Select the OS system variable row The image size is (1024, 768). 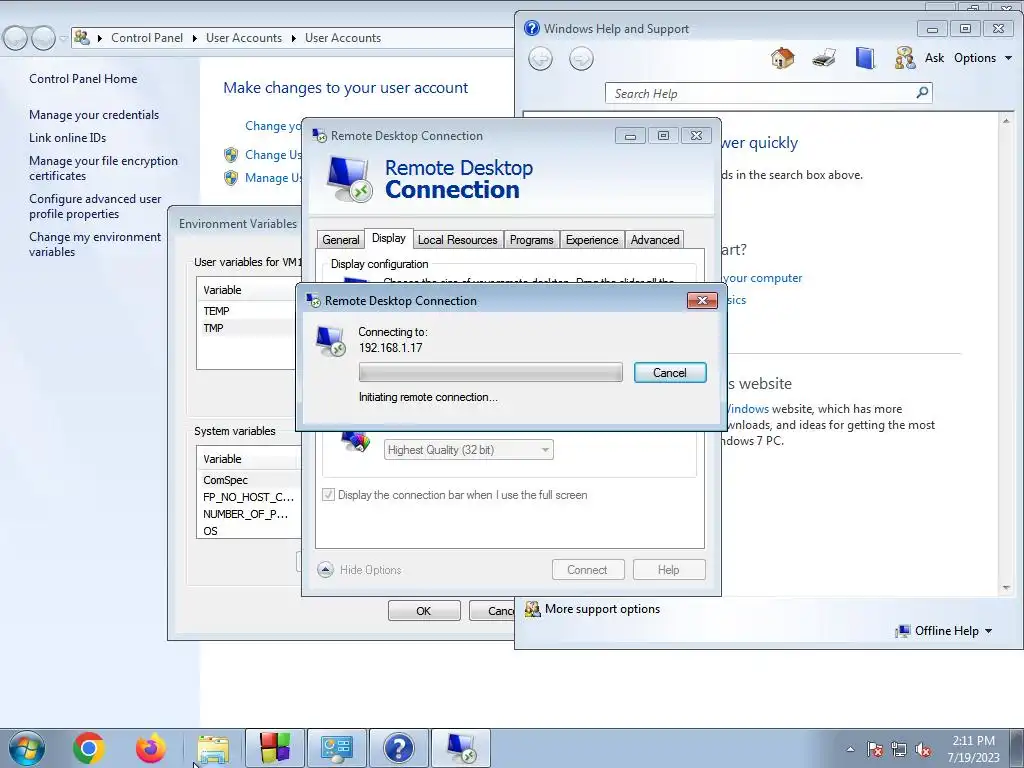pyautogui.click(x=249, y=531)
